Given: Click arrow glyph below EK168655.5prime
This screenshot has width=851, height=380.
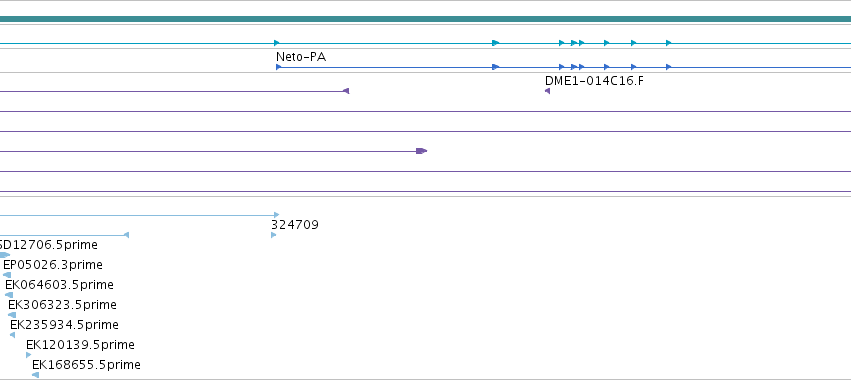Looking at the screenshot, I should [x=35, y=375].
